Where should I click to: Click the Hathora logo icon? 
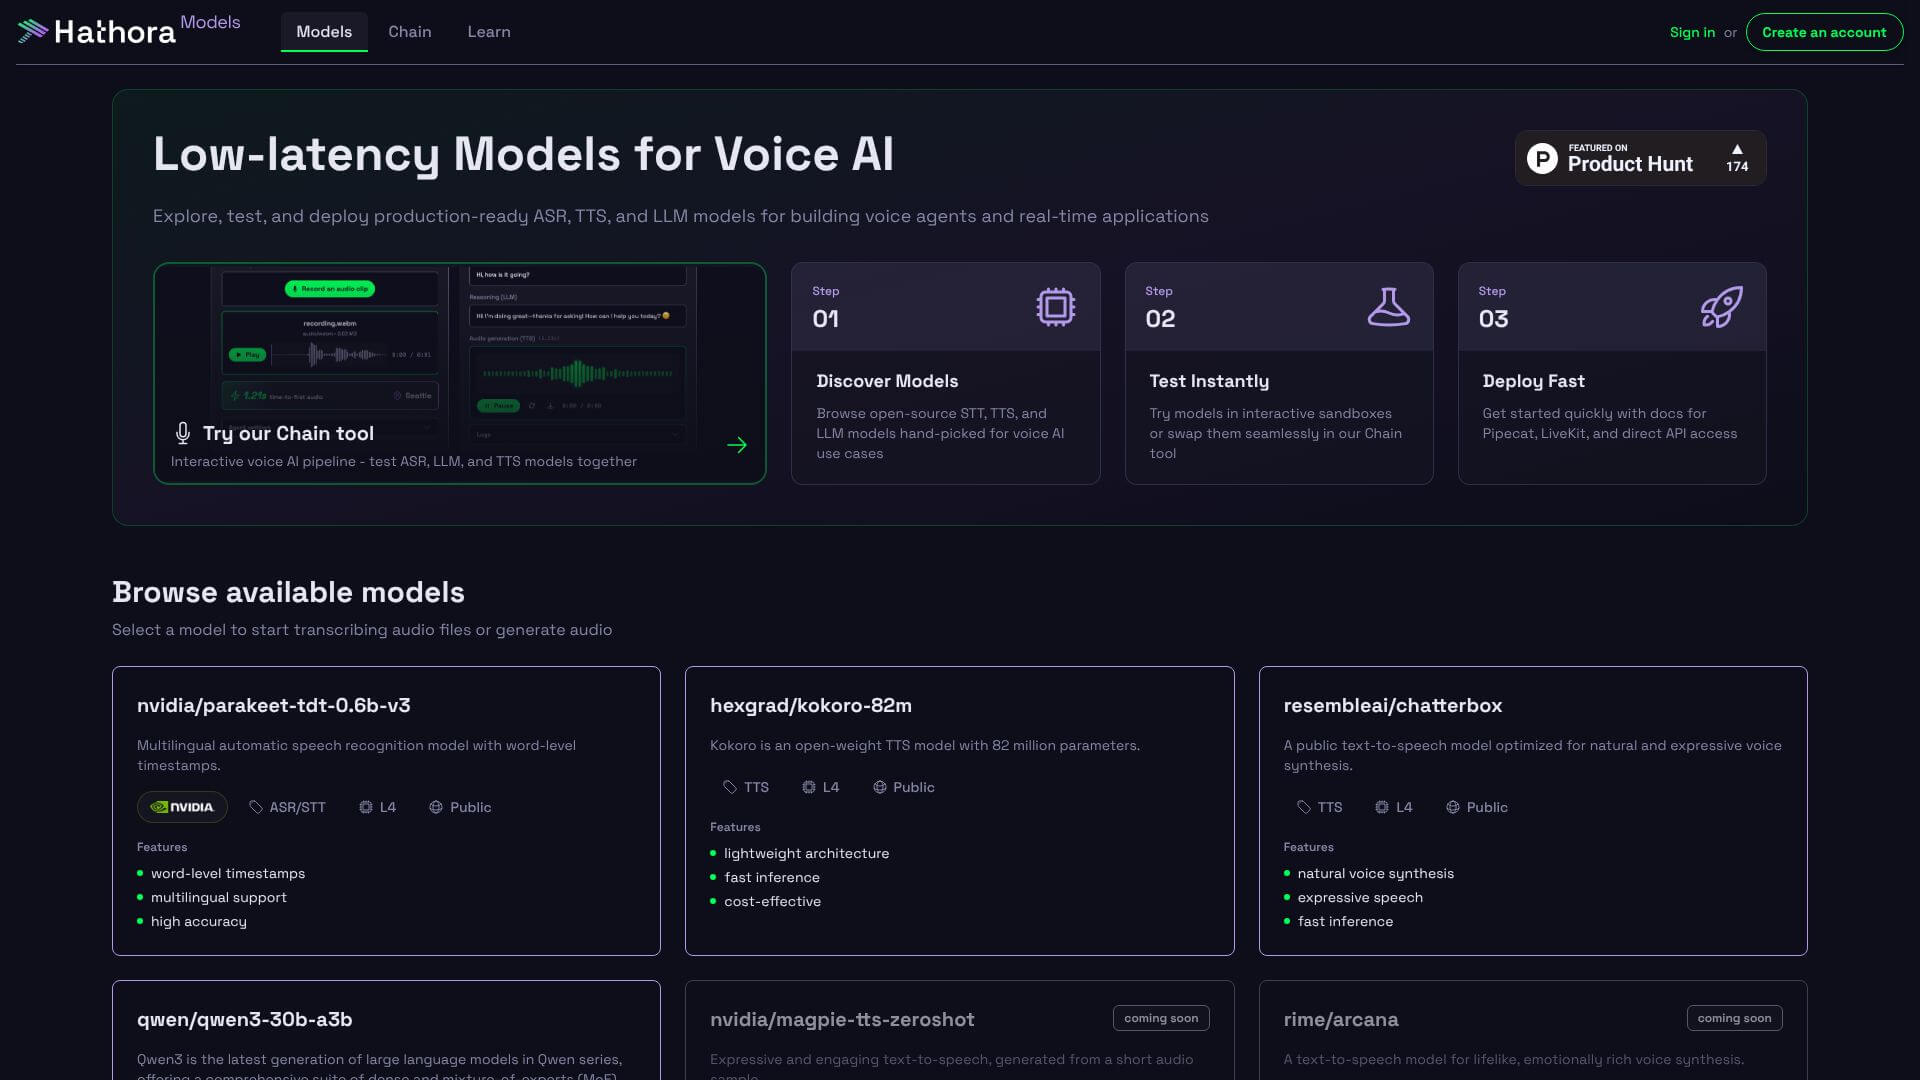[x=32, y=31]
